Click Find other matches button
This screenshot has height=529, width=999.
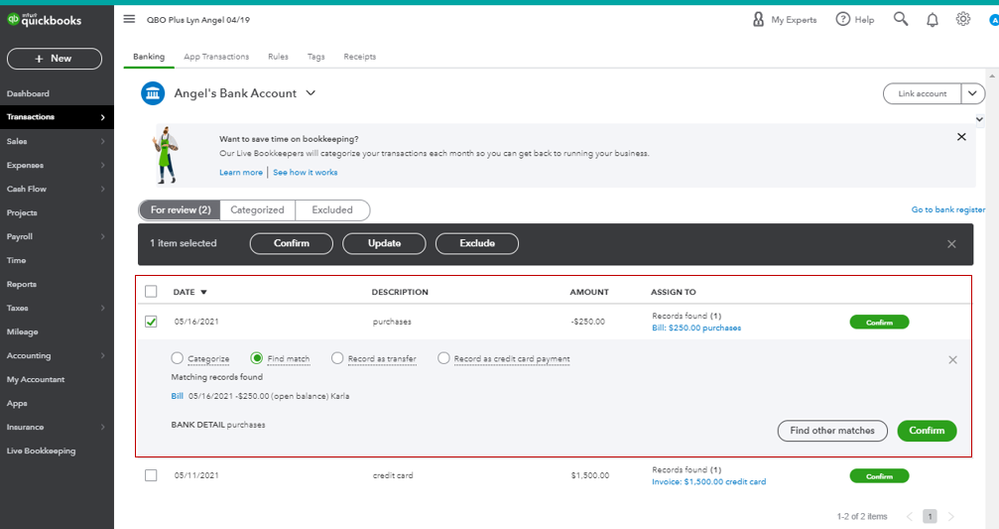(832, 431)
